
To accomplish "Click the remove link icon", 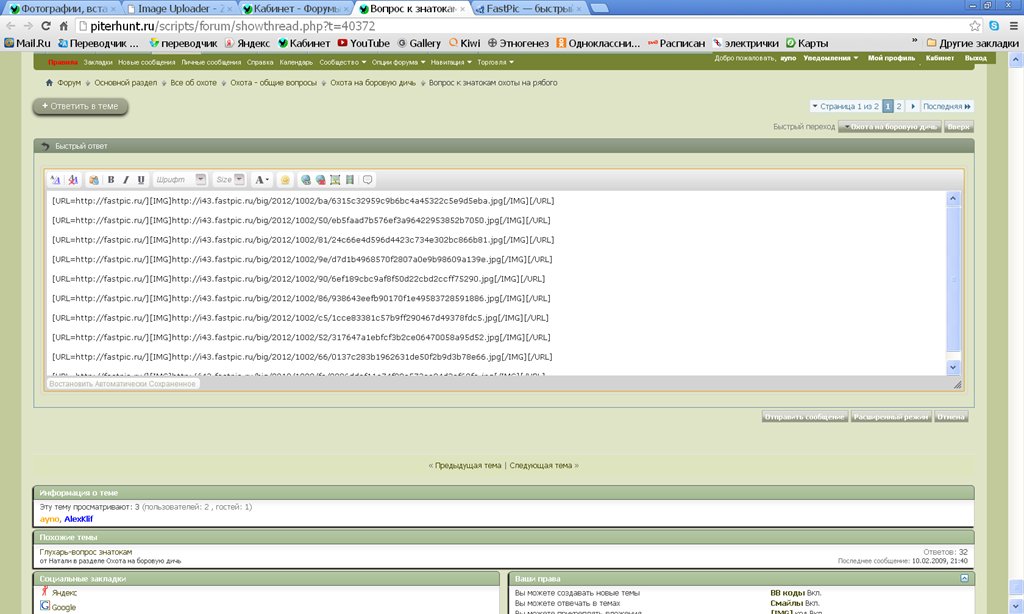I will click(x=321, y=180).
